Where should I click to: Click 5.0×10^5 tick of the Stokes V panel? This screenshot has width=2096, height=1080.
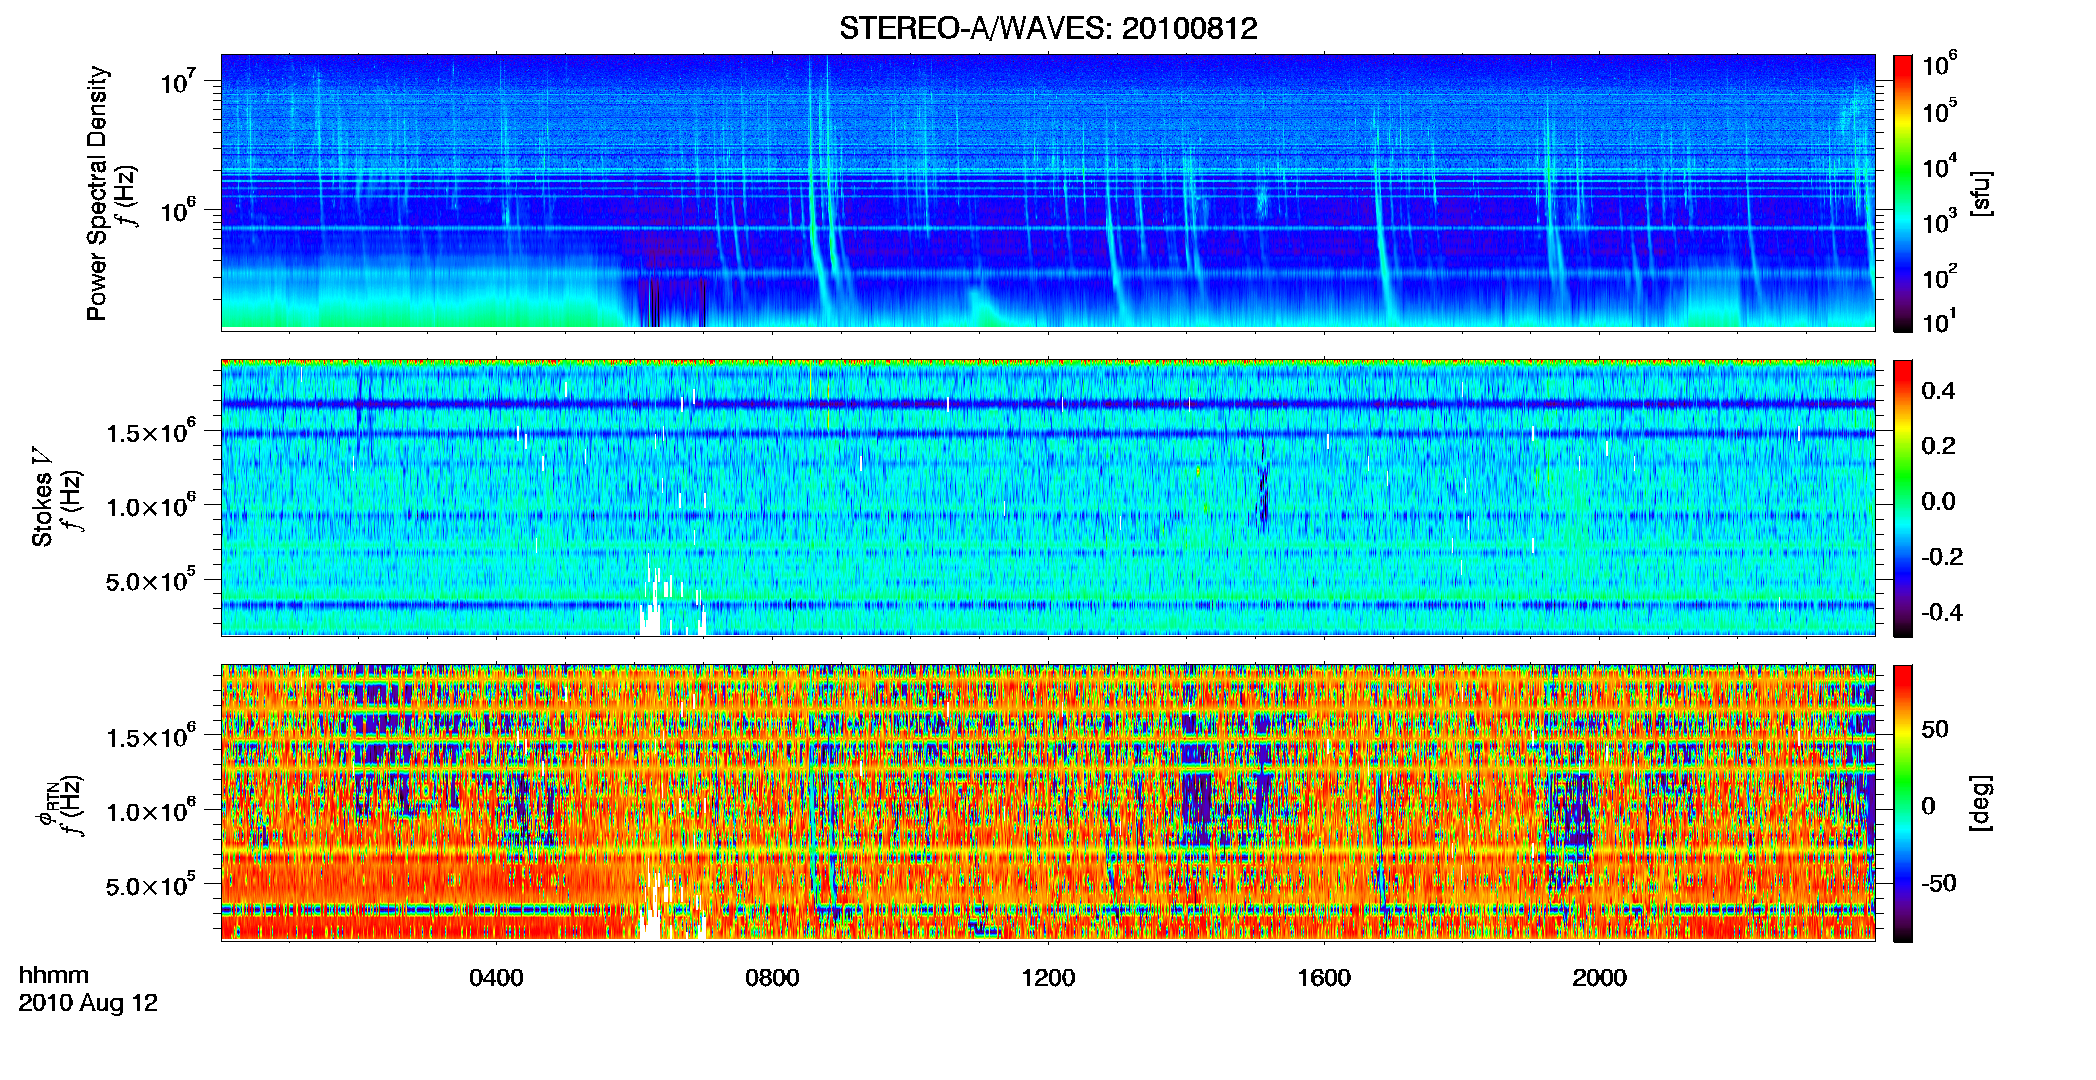coord(150,580)
